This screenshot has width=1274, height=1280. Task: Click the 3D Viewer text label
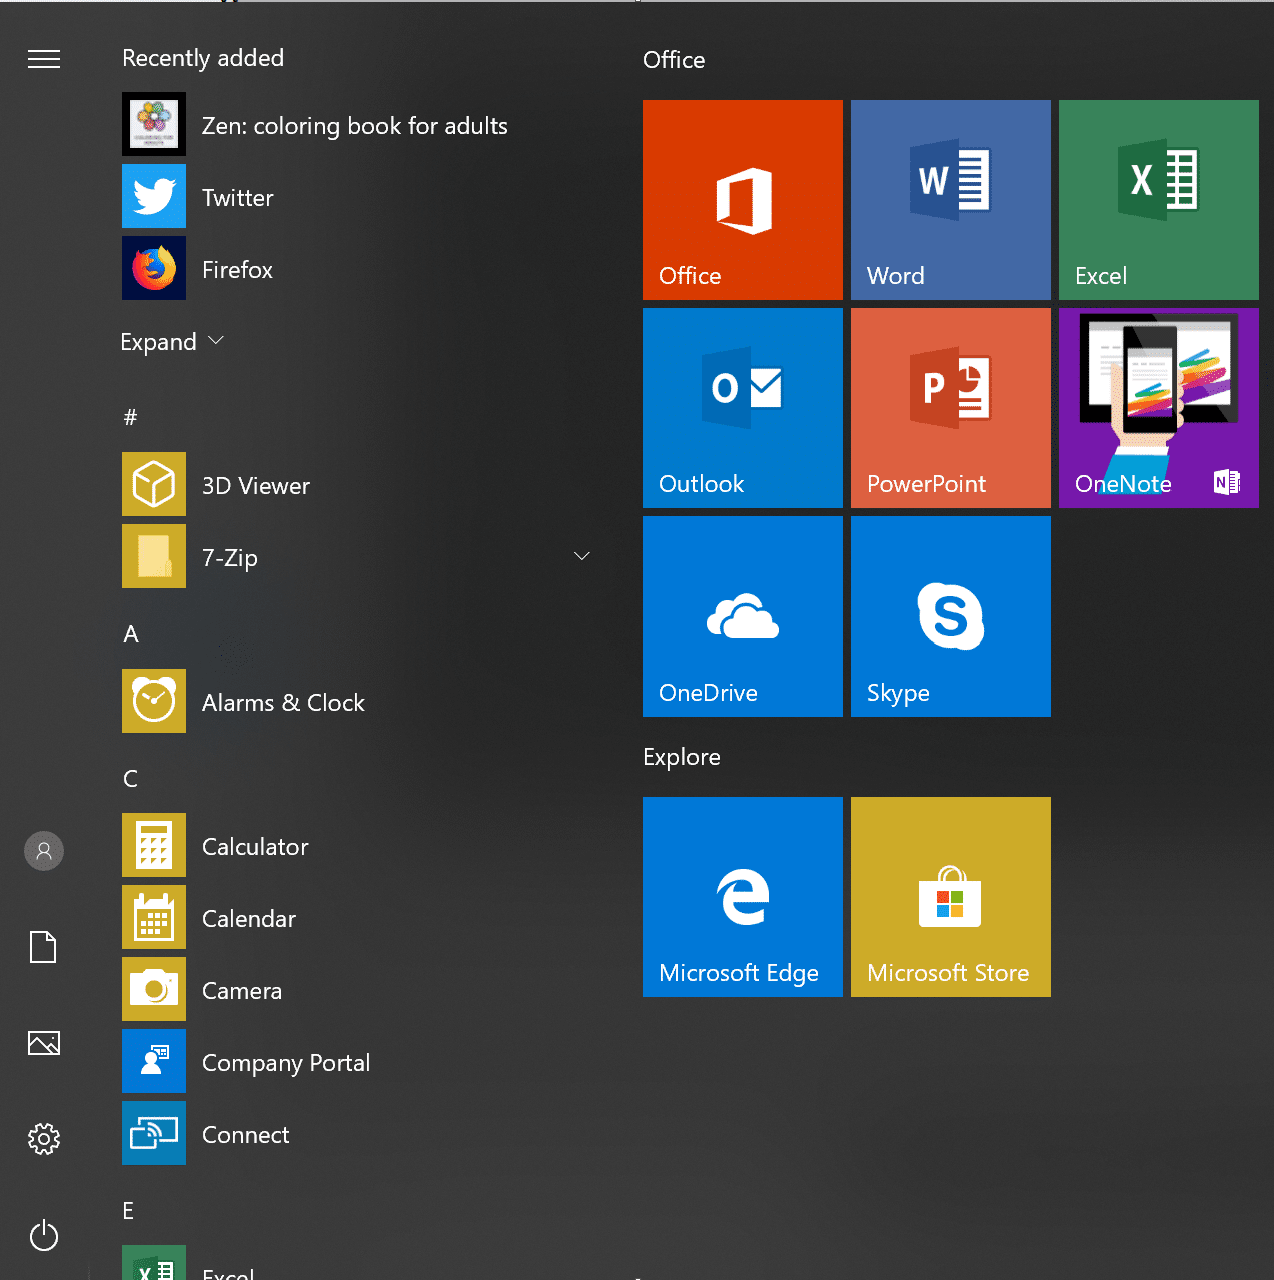pos(256,486)
